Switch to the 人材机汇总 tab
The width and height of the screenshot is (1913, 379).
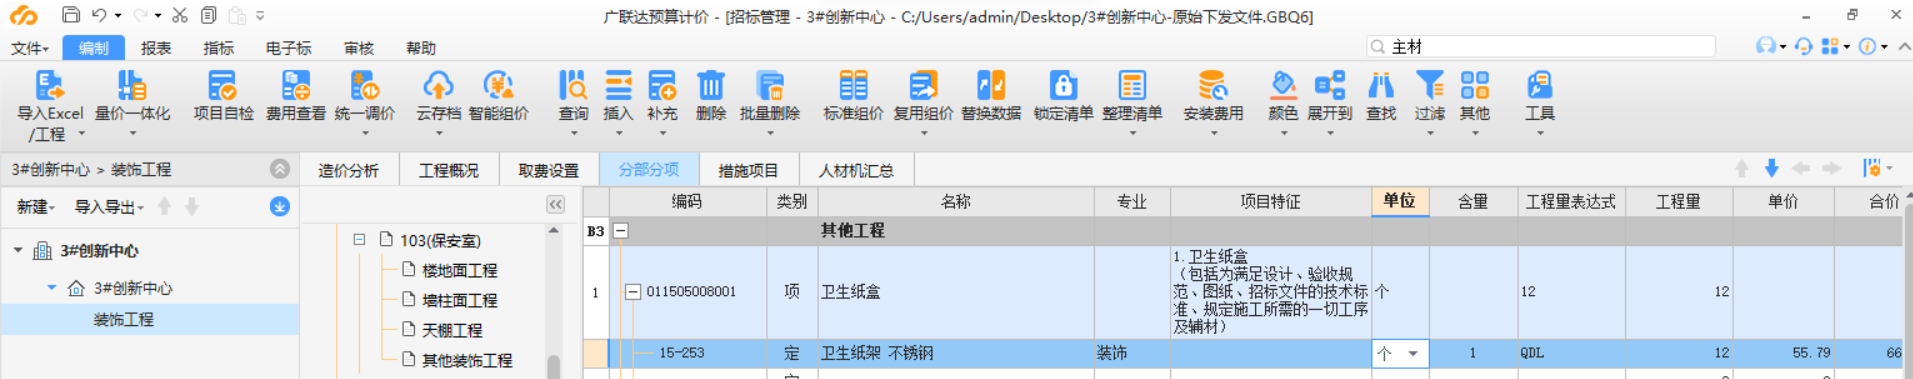(x=856, y=170)
